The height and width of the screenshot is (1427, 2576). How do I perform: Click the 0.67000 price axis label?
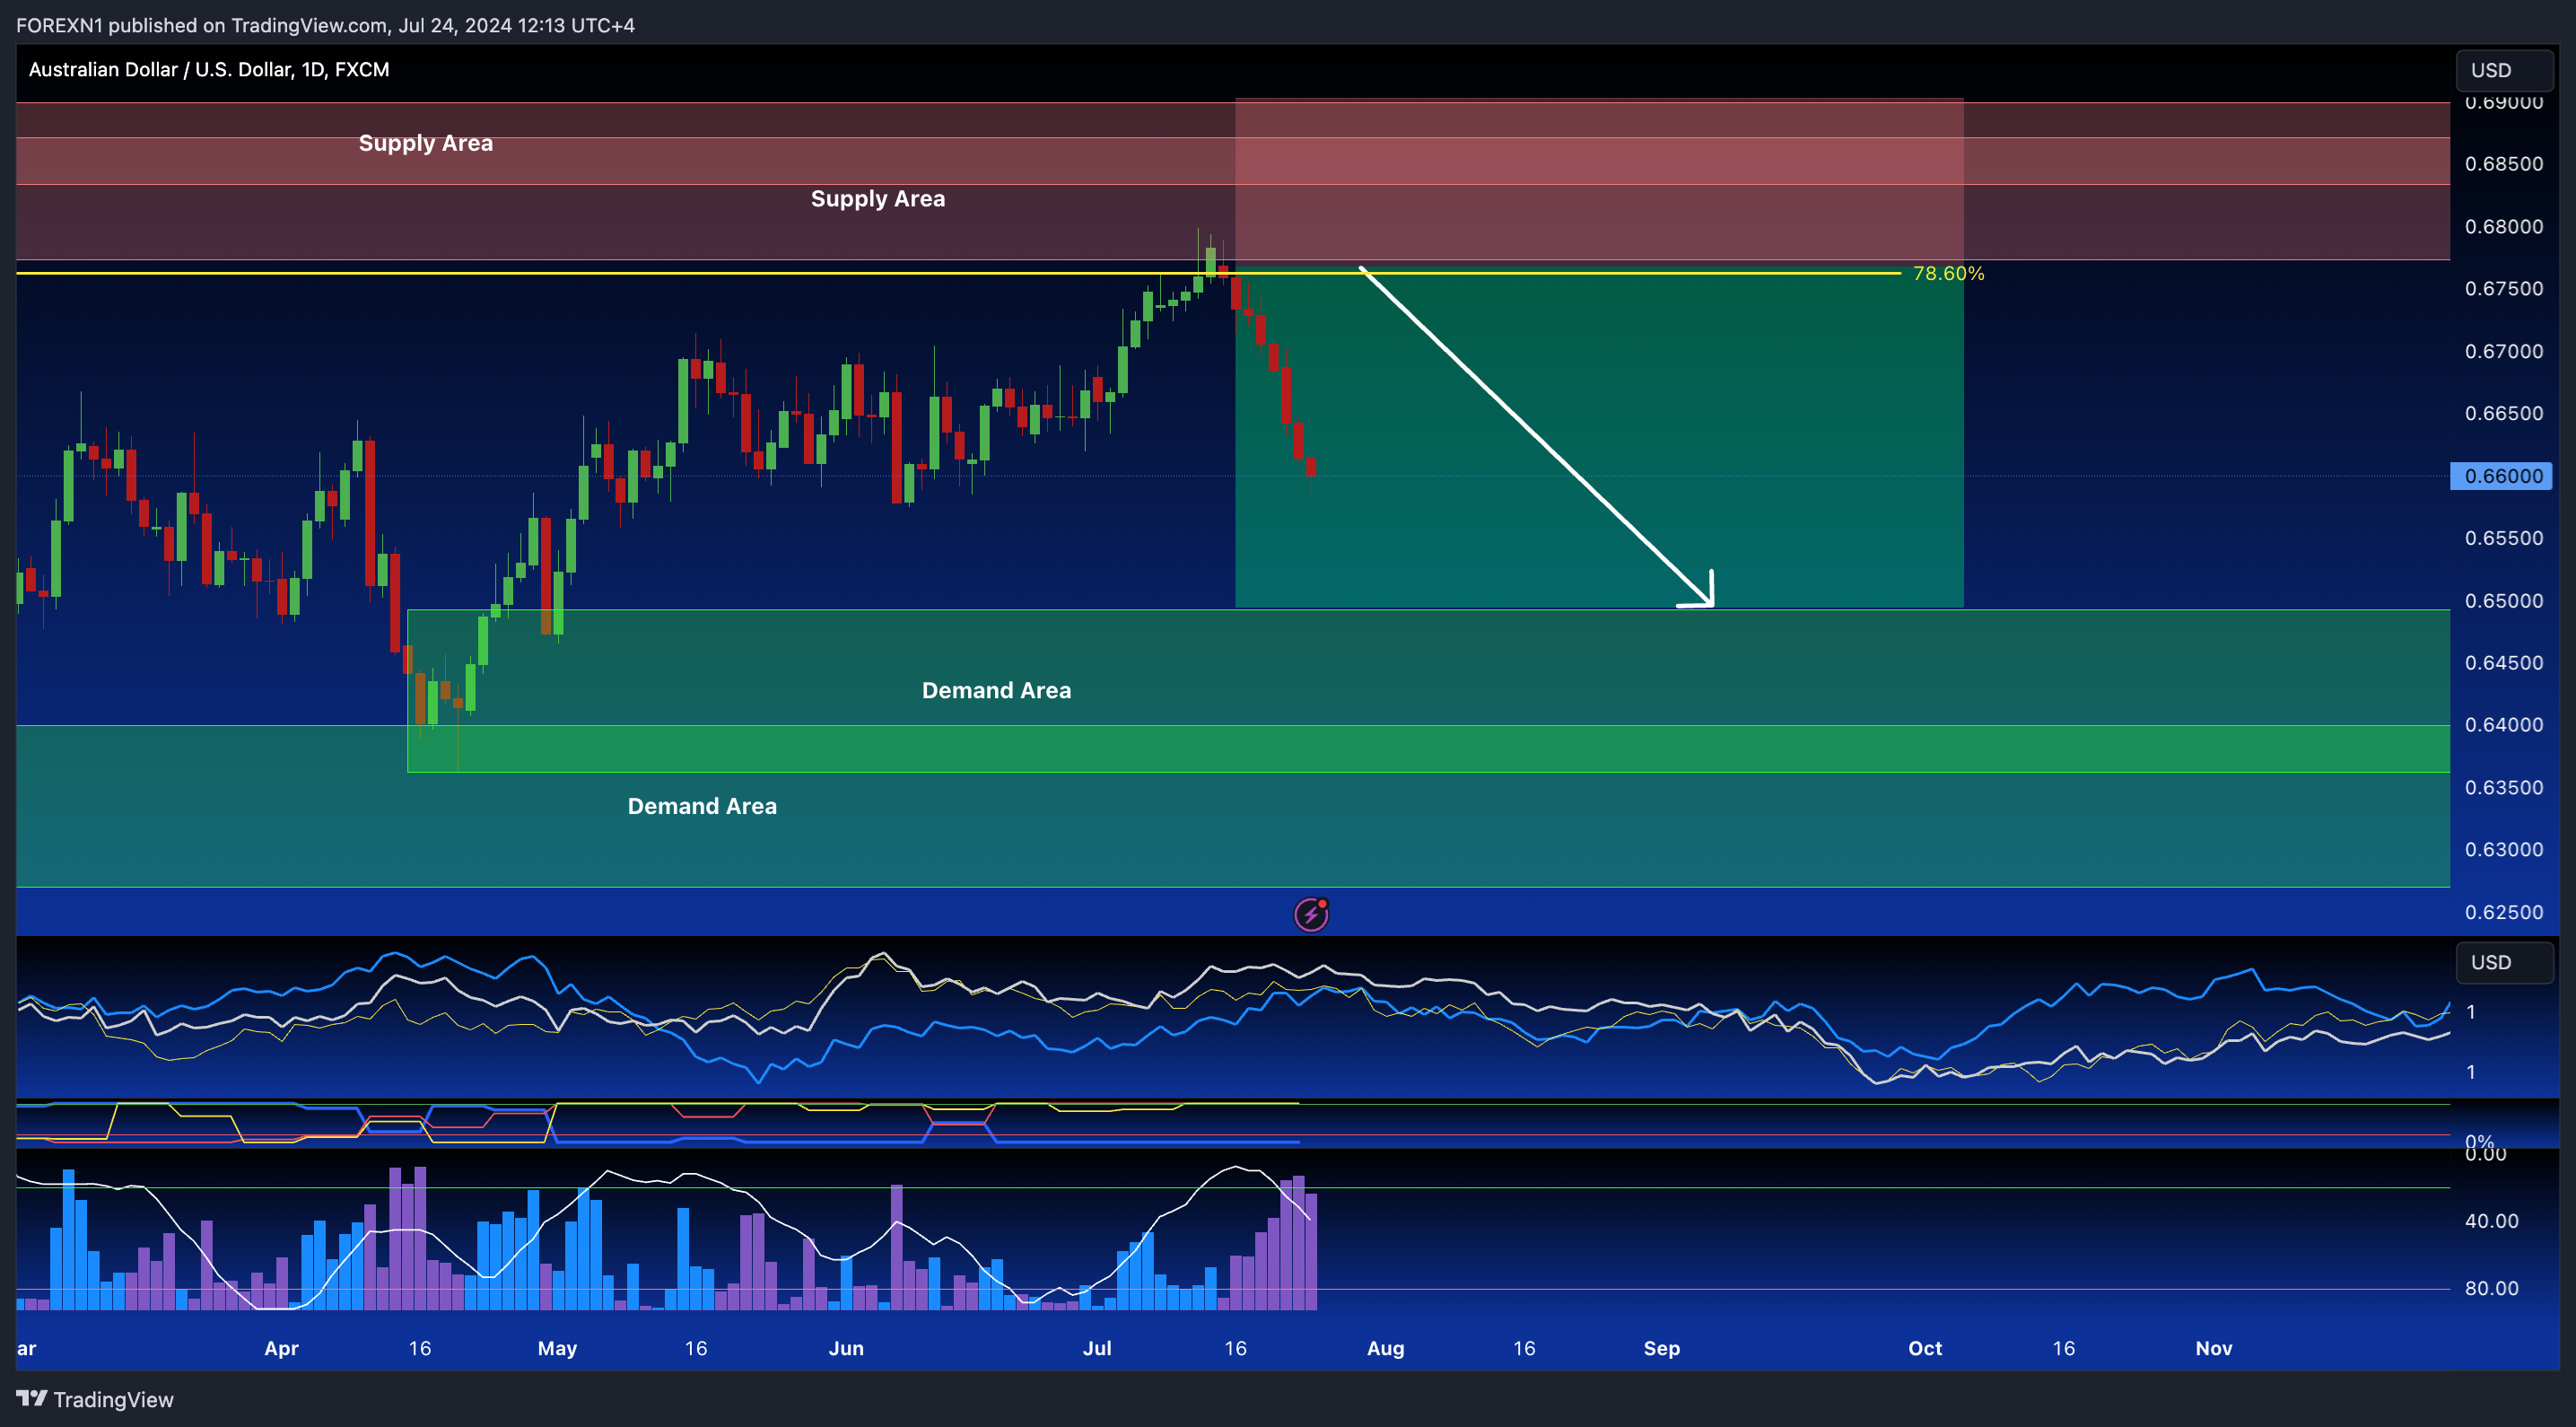(x=2504, y=352)
